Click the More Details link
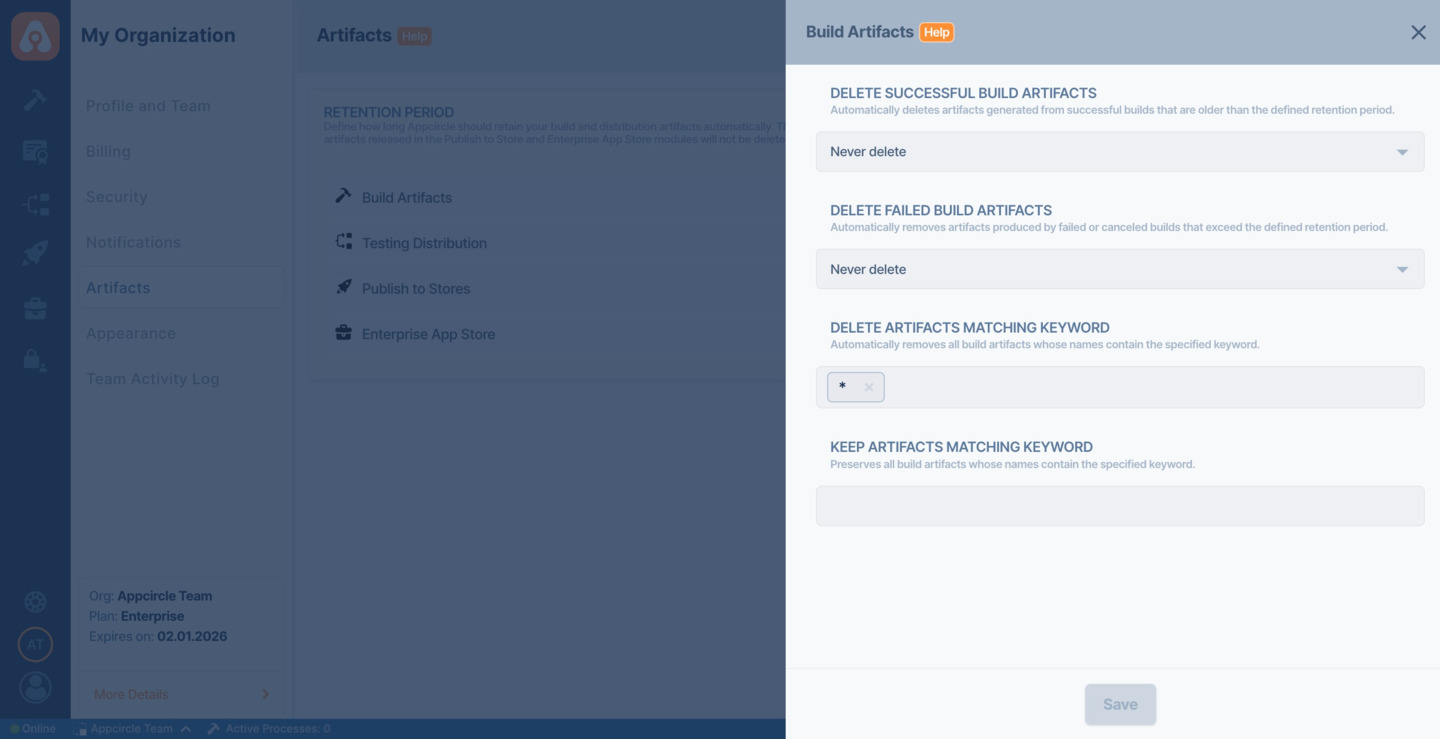 pyautogui.click(x=129, y=693)
